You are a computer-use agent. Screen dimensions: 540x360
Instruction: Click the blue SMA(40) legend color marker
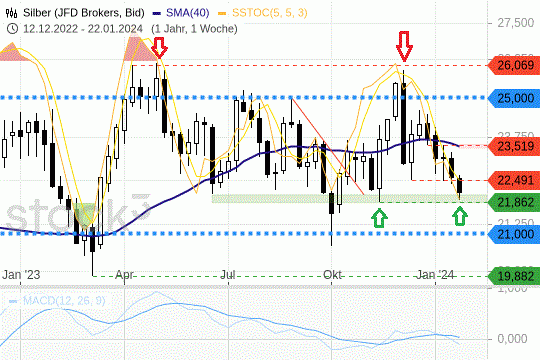tap(157, 14)
